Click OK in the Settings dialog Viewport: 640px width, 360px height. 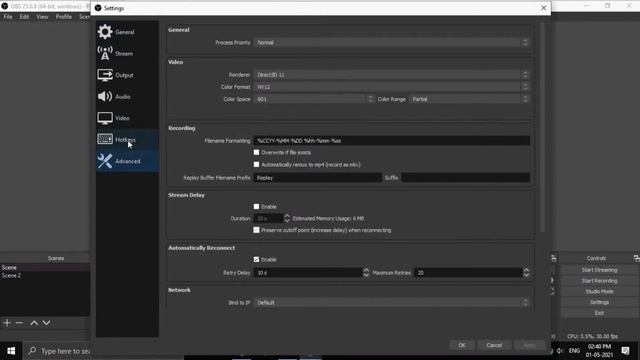pyautogui.click(x=462, y=345)
